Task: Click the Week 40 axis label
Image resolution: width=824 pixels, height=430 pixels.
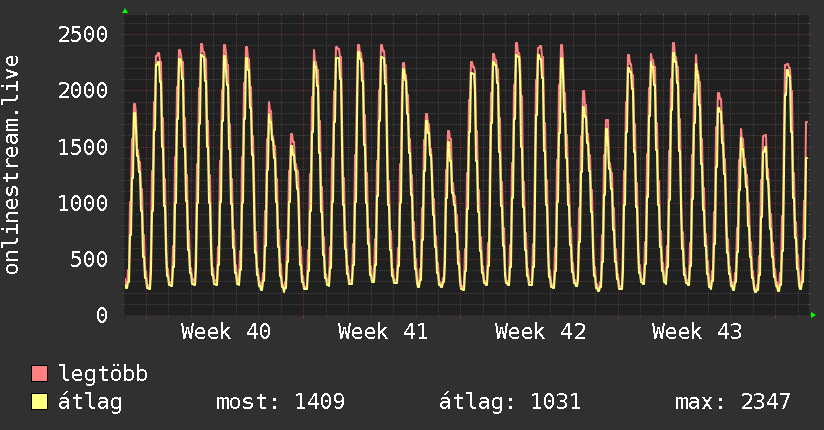Action: coord(226,332)
